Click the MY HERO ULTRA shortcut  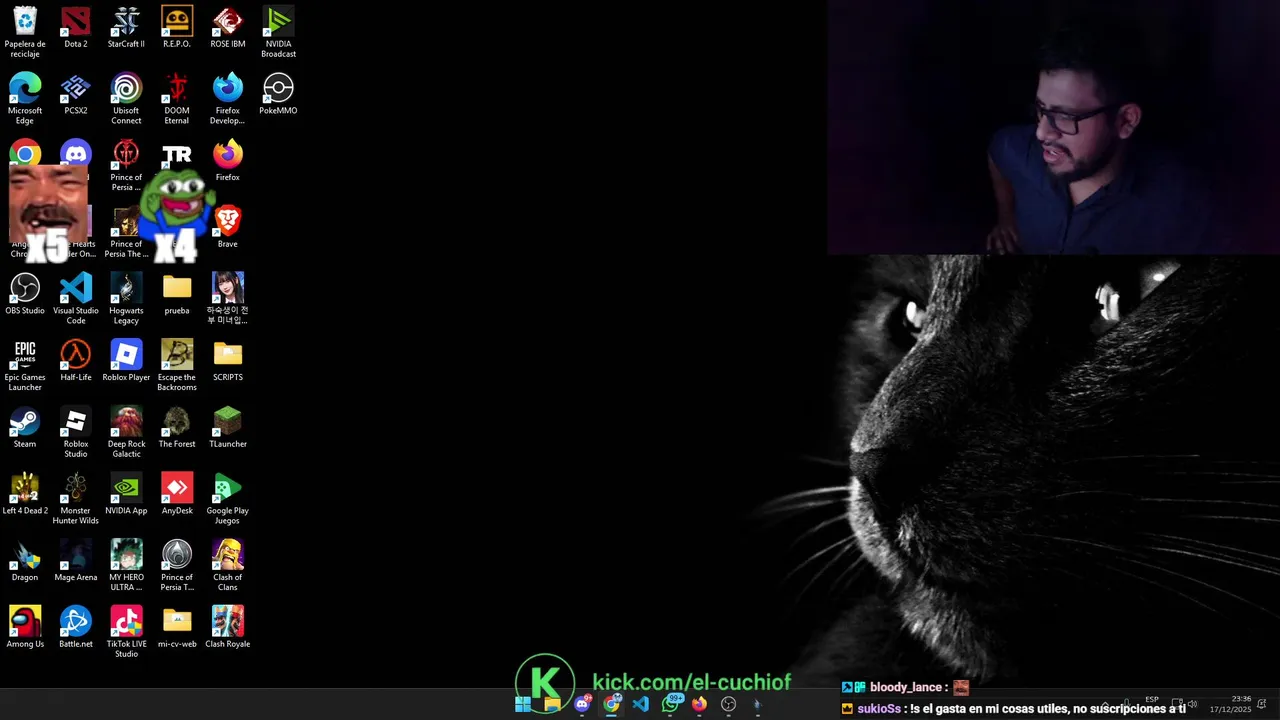click(126, 566)
